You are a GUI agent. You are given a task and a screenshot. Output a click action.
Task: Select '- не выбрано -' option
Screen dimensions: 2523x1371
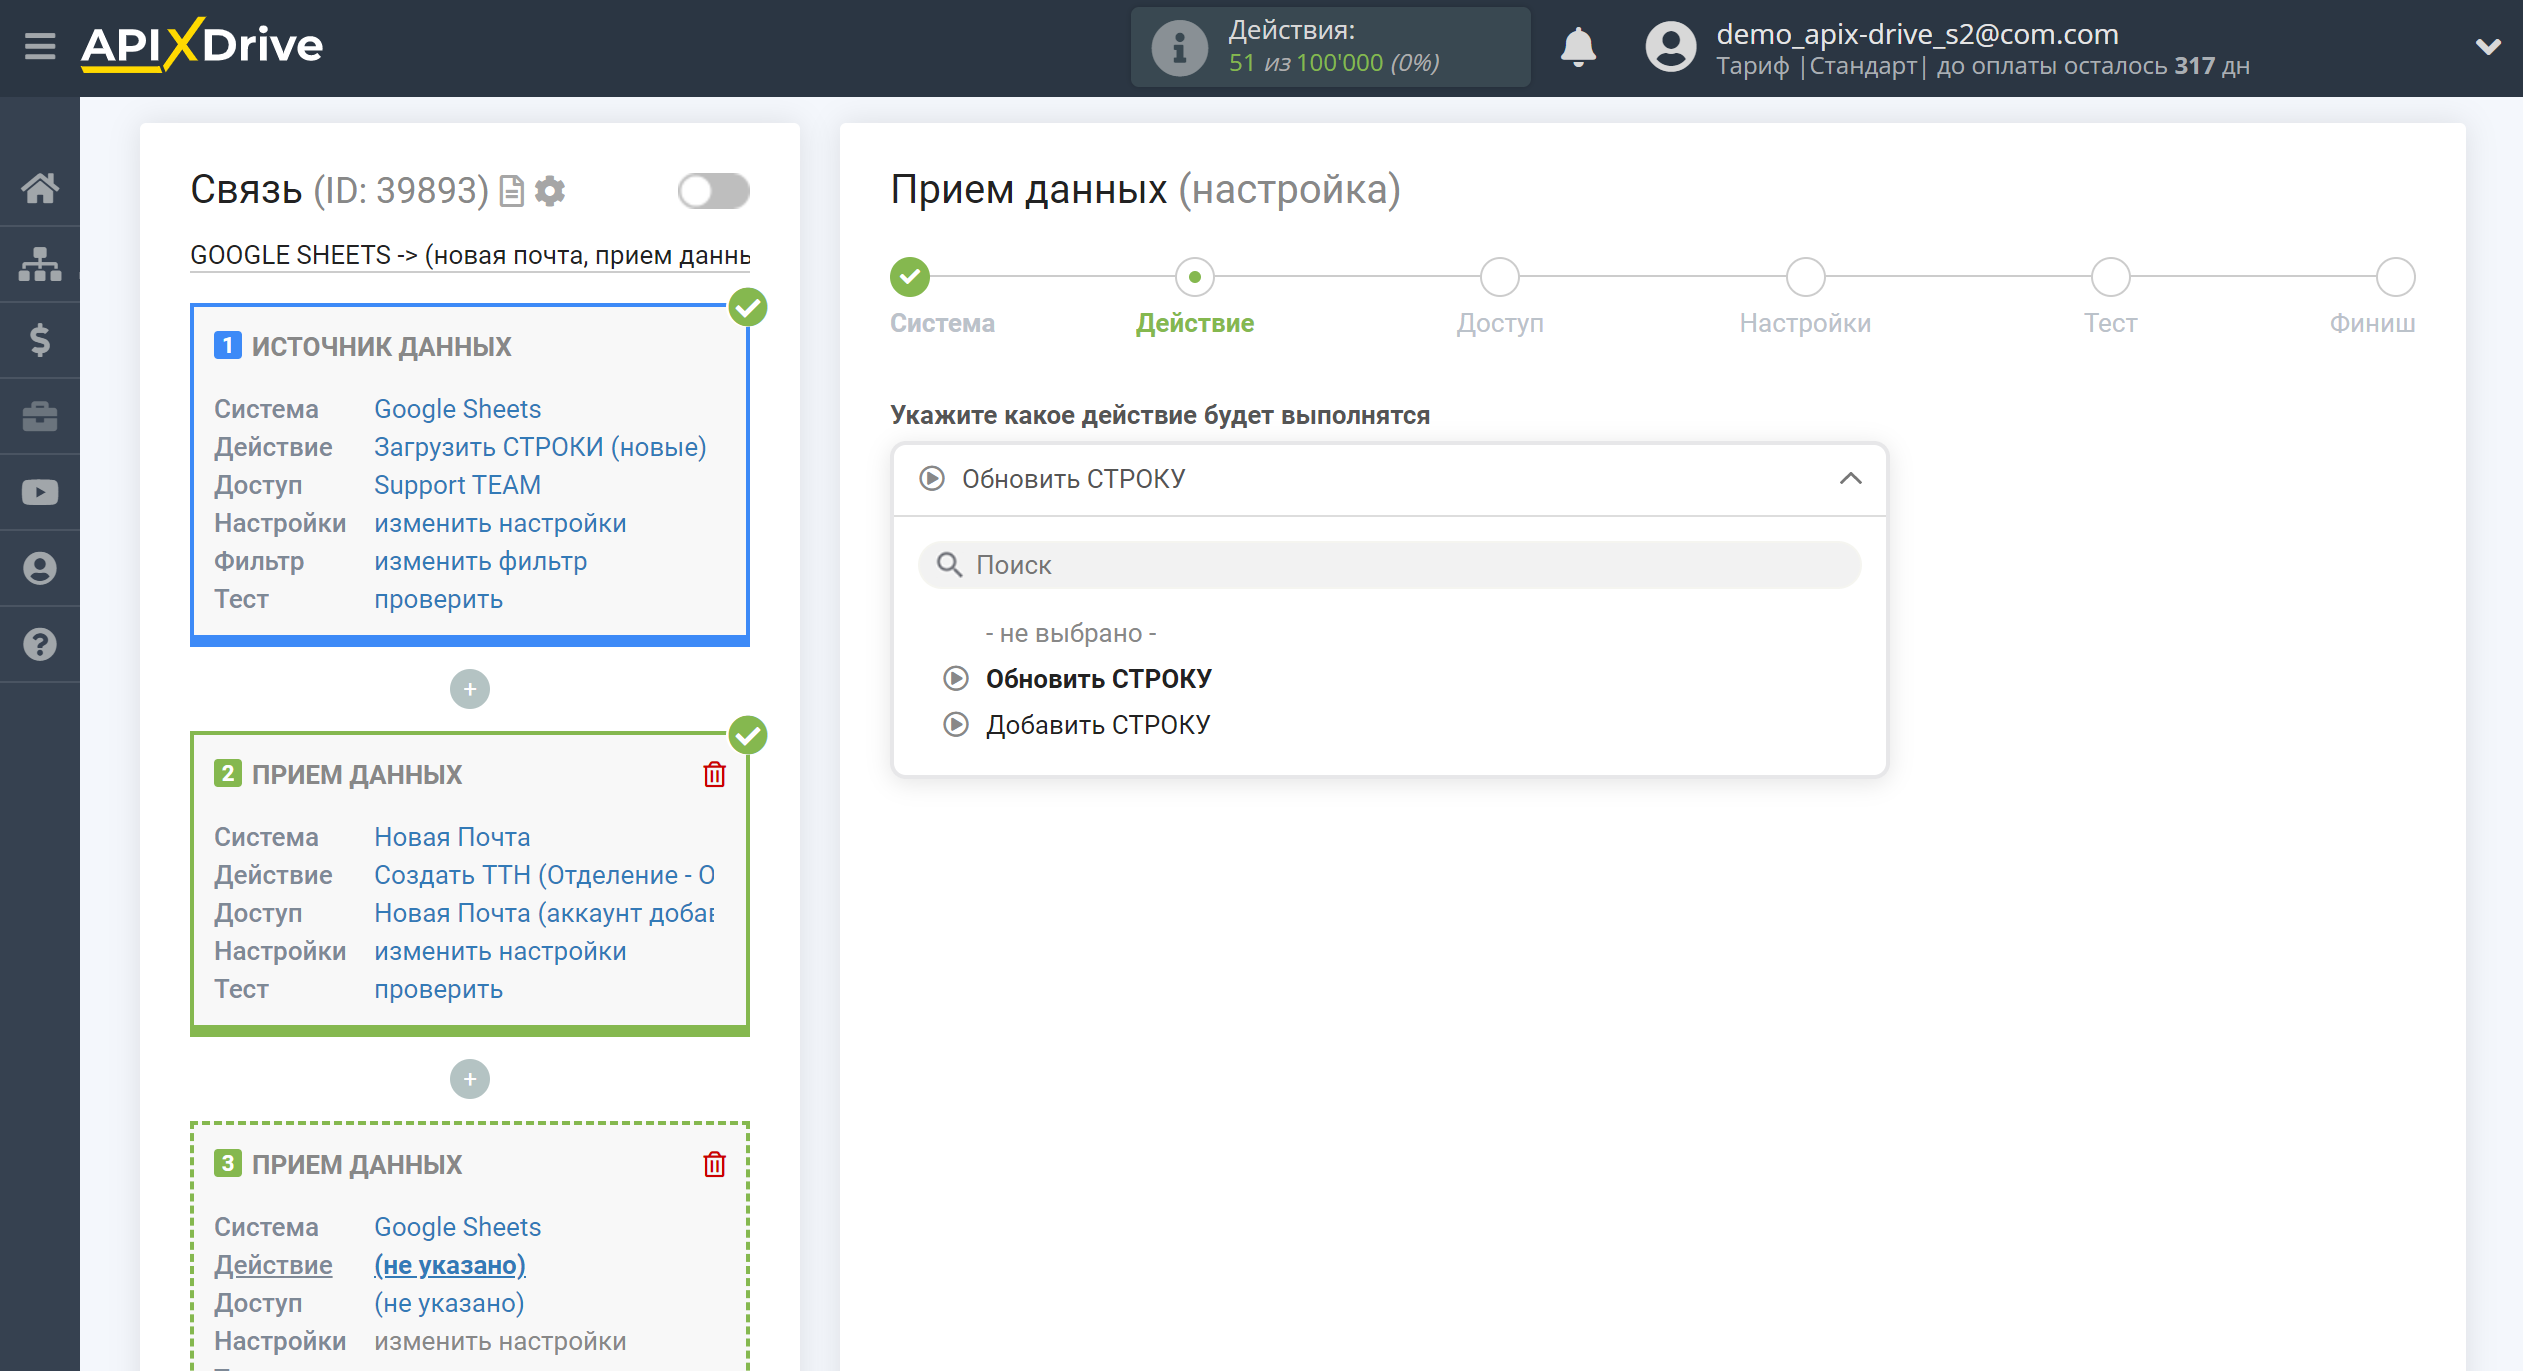[x=1070, y=633]
